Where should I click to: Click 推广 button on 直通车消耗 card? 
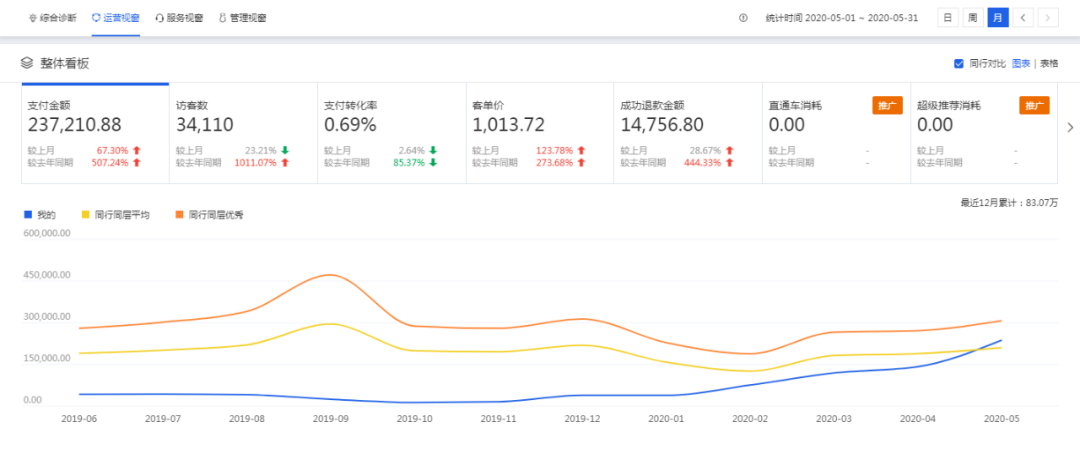(x=887, y=105)
